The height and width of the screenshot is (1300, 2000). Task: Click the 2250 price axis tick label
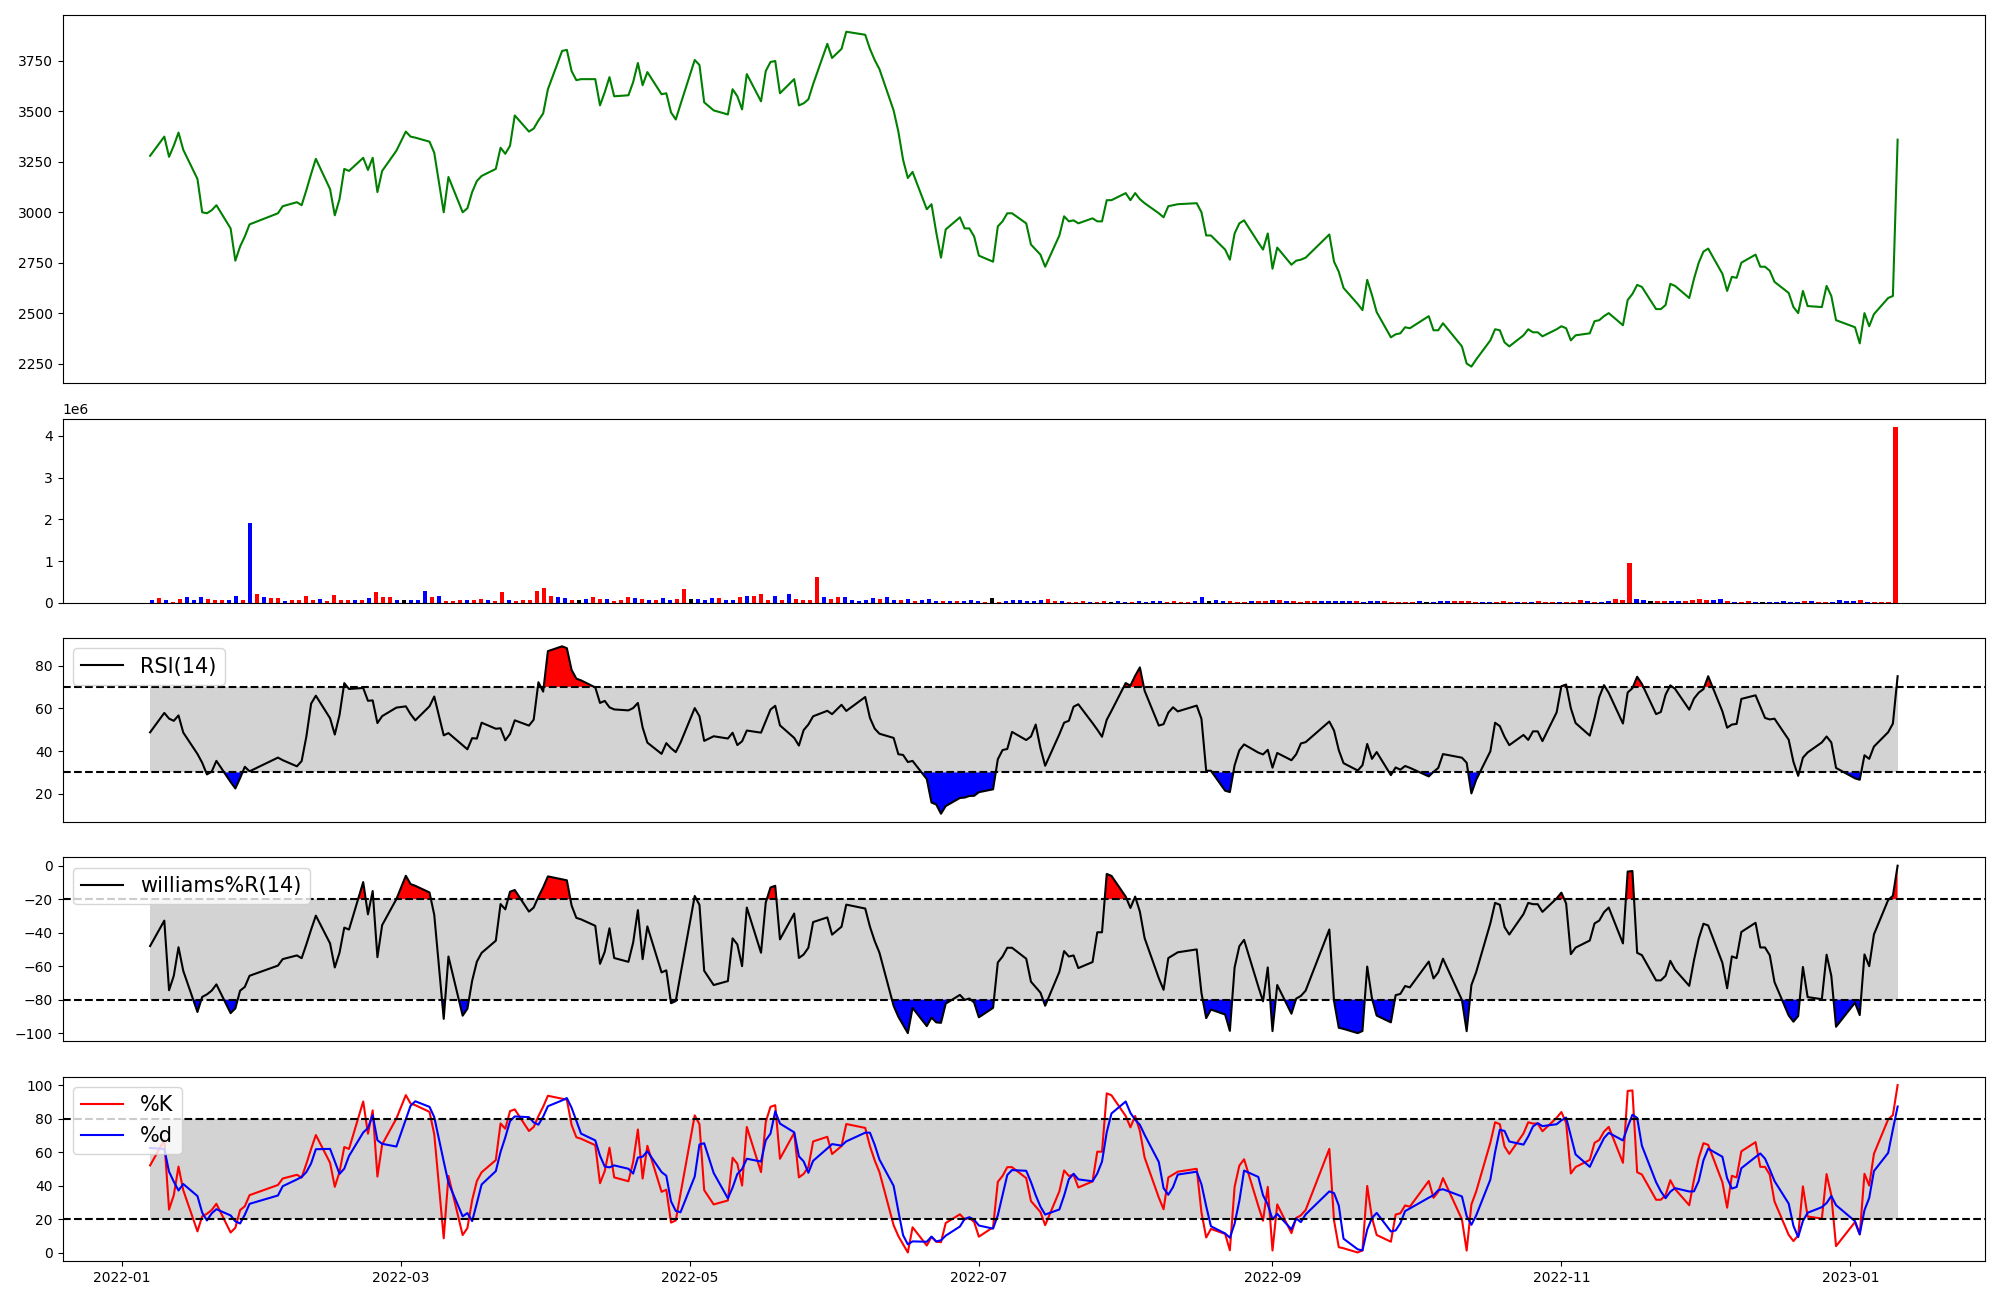[35, 364]
